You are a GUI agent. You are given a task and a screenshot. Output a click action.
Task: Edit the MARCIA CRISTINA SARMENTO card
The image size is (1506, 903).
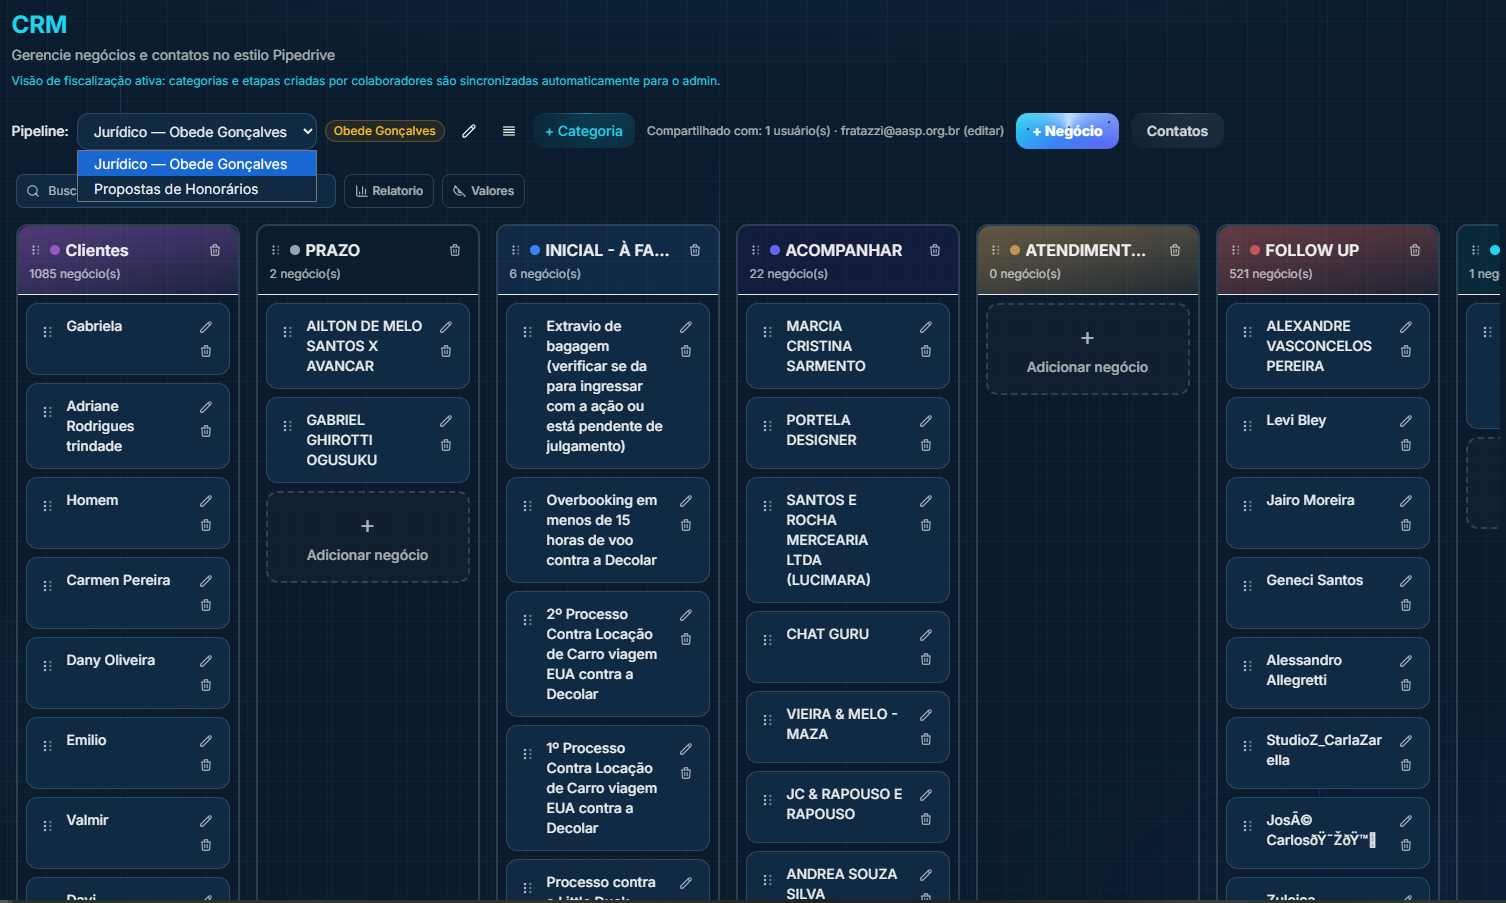pyautogui.click(x=926, y=327)
